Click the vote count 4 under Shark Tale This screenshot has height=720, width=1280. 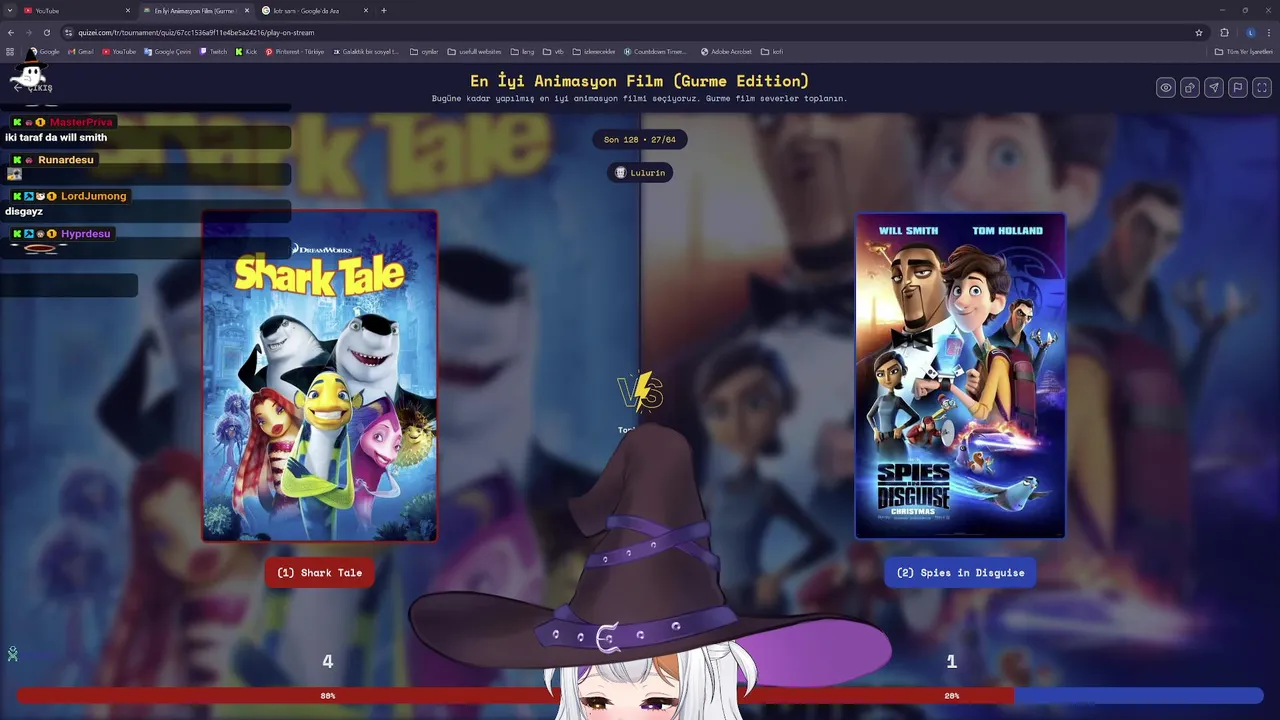[x=327, y=661]
